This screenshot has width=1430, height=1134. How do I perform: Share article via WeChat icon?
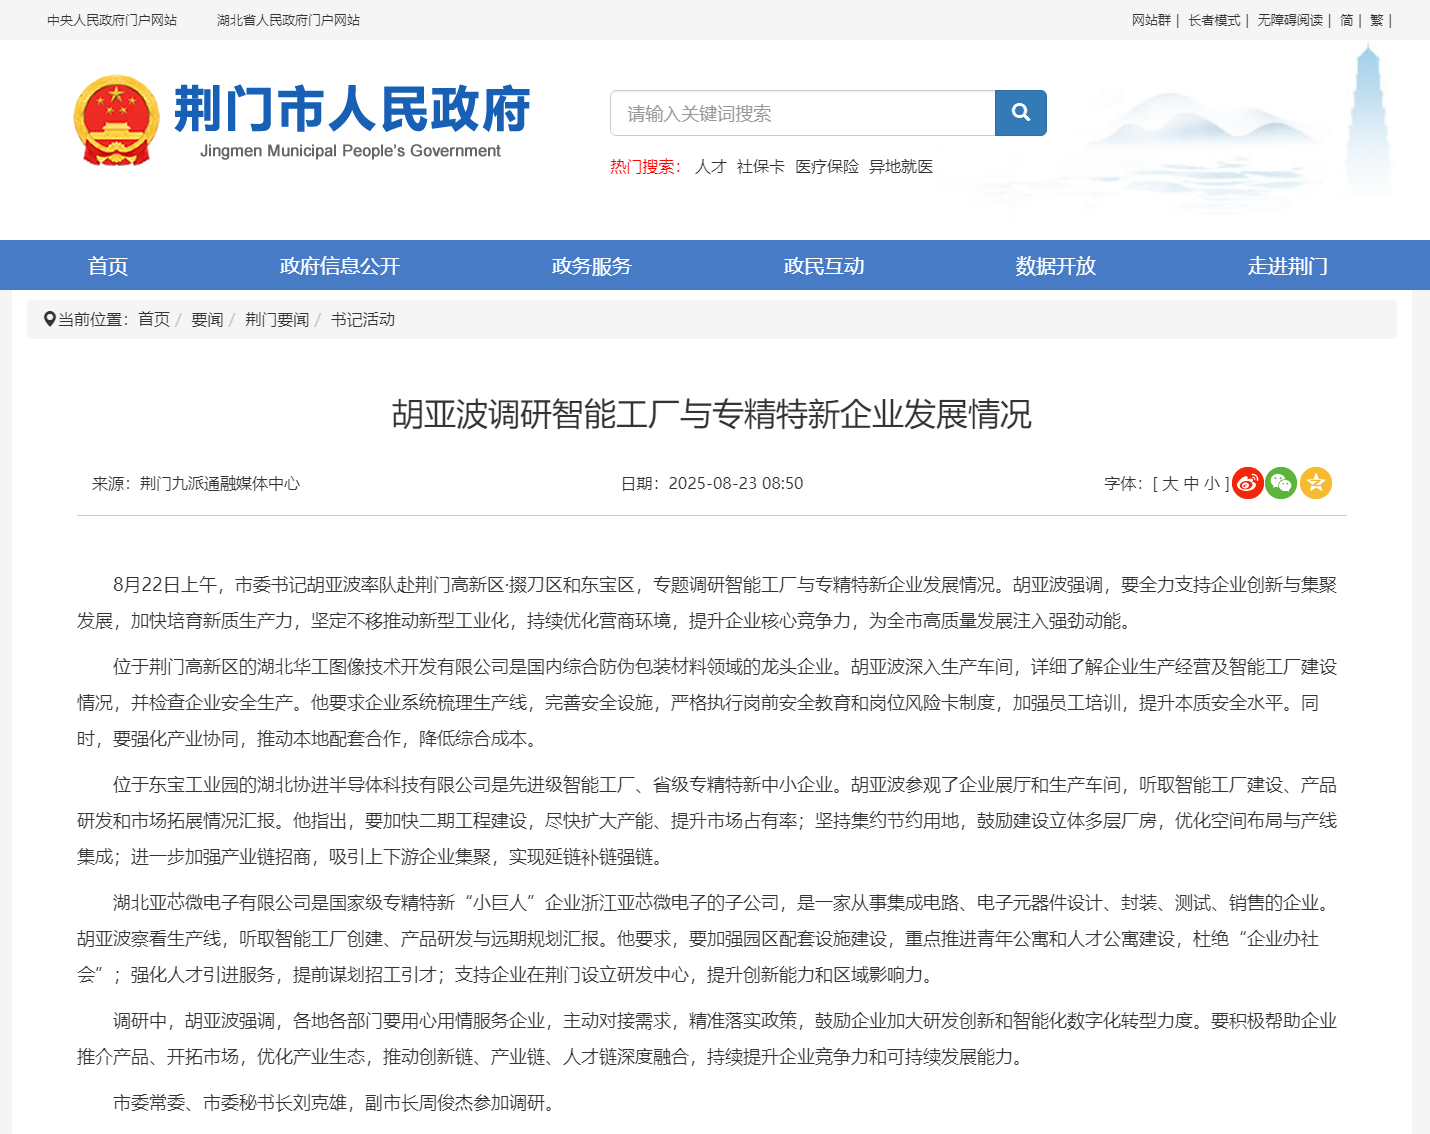pyautogui.click(x=1281, y=483)
